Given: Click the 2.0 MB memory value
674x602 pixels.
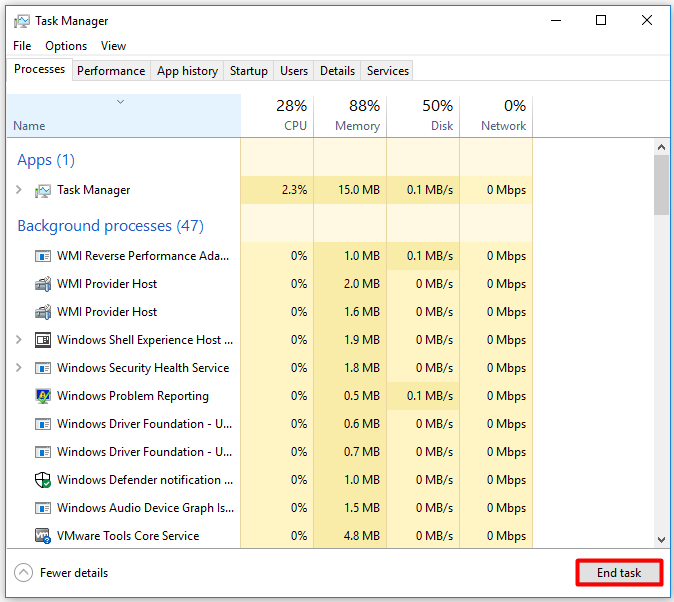Looking at the screenshot, I should tap(362, 284).
